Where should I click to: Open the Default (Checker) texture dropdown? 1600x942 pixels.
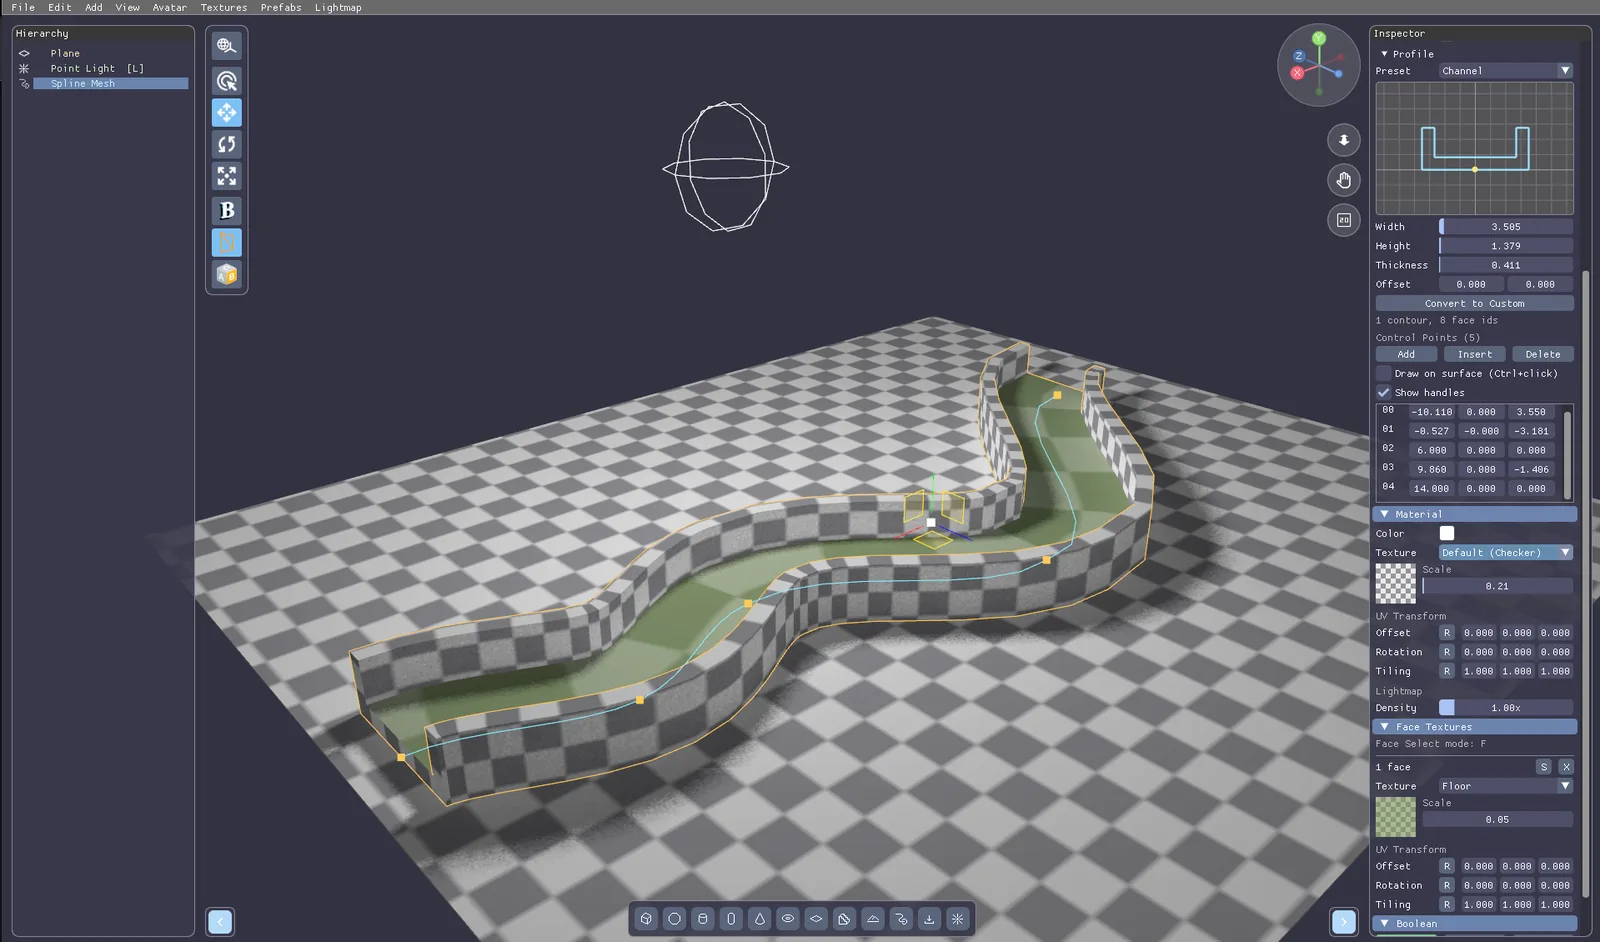(1506, 553)
